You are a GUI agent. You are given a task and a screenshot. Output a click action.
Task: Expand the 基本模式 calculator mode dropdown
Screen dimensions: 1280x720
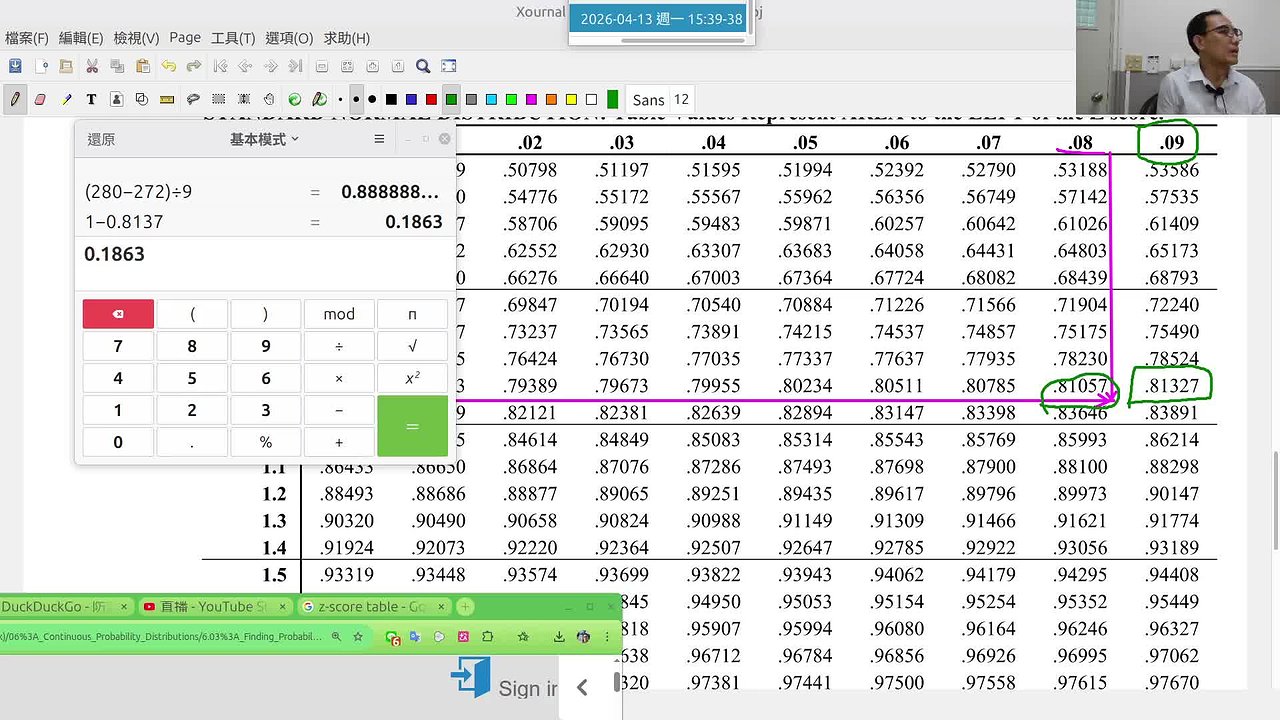pos(264,139)
